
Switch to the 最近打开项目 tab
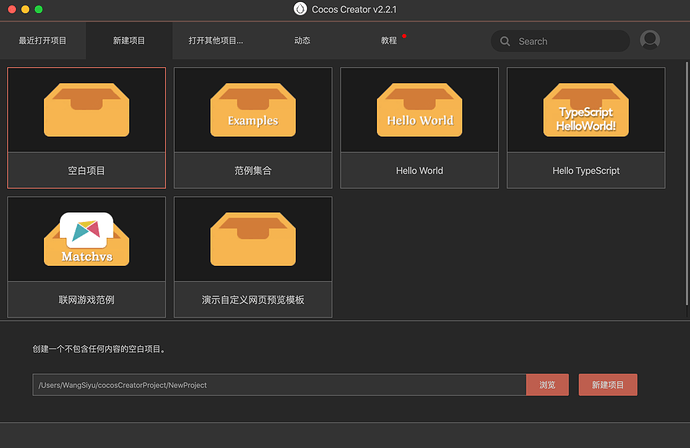point(42,40)
